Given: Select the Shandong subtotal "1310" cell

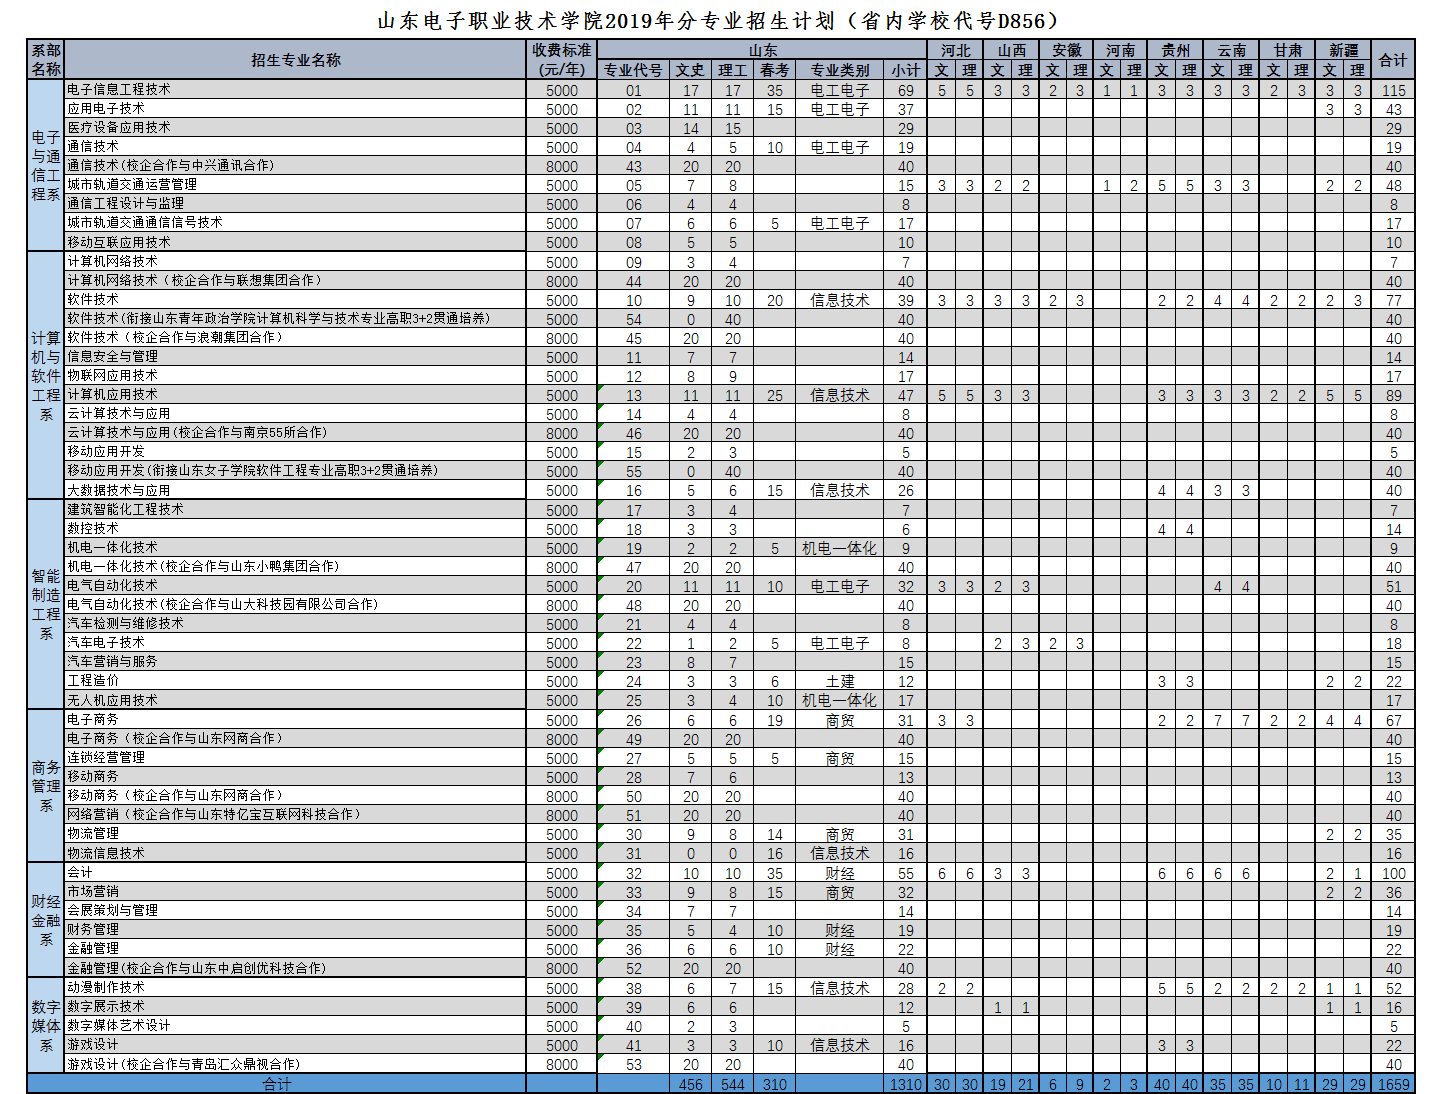Looking at the screenshot, I should pyautogui.click(x=906, y=1084).
